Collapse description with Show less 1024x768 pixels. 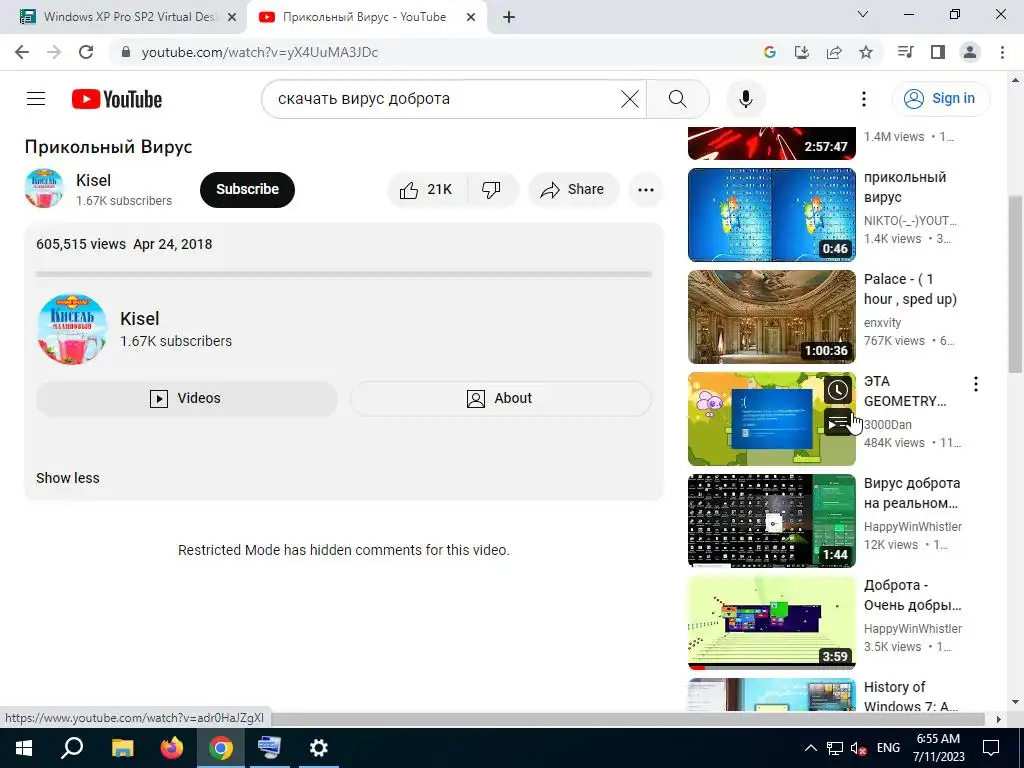point(68,478)
